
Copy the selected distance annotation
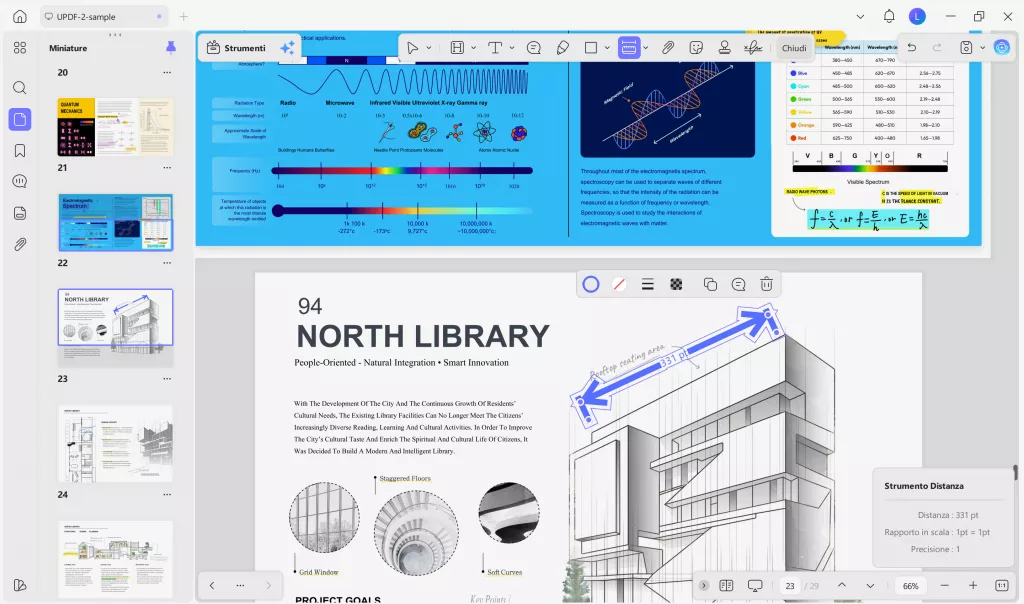click(710, 284)
